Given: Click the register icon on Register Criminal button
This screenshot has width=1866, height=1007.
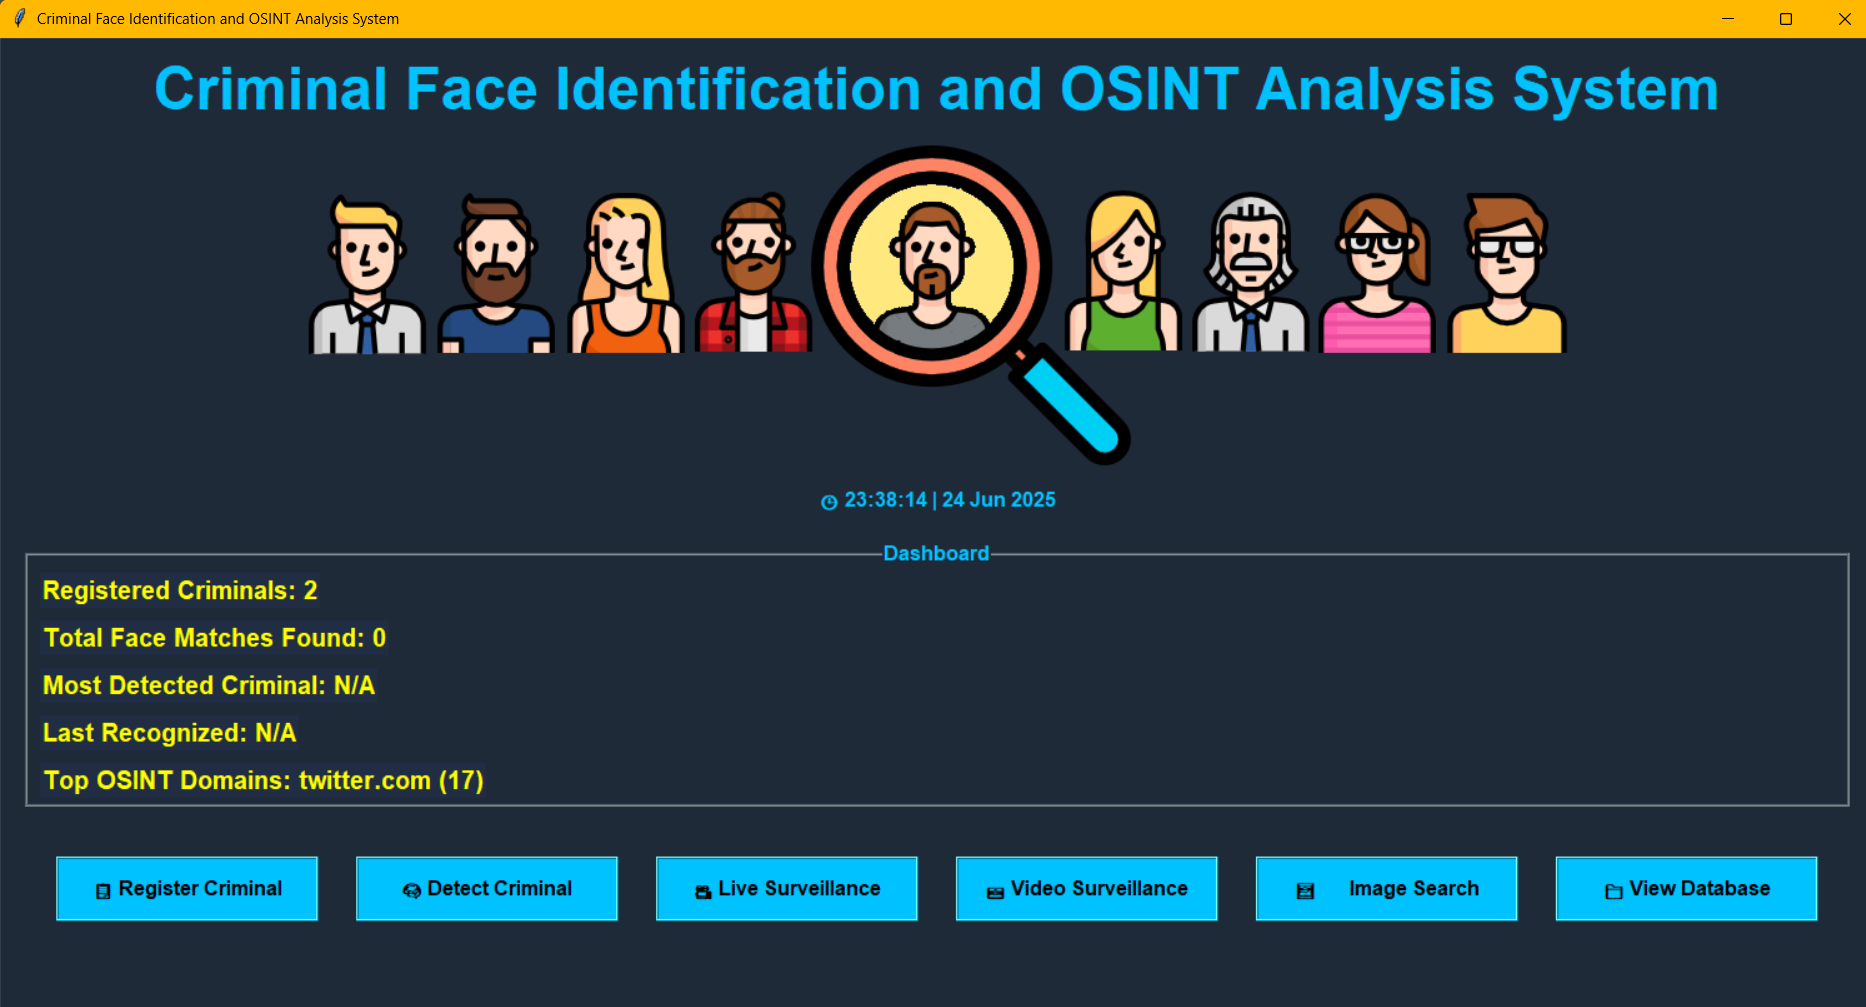Looking at the screenshot, I should coord(101,889).
